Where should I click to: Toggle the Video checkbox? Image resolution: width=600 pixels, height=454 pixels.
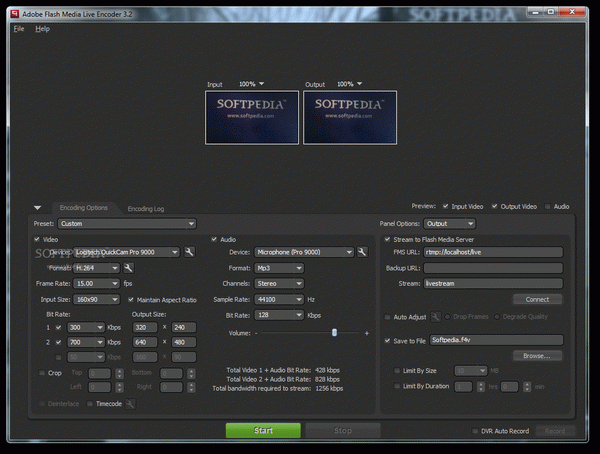37,239
